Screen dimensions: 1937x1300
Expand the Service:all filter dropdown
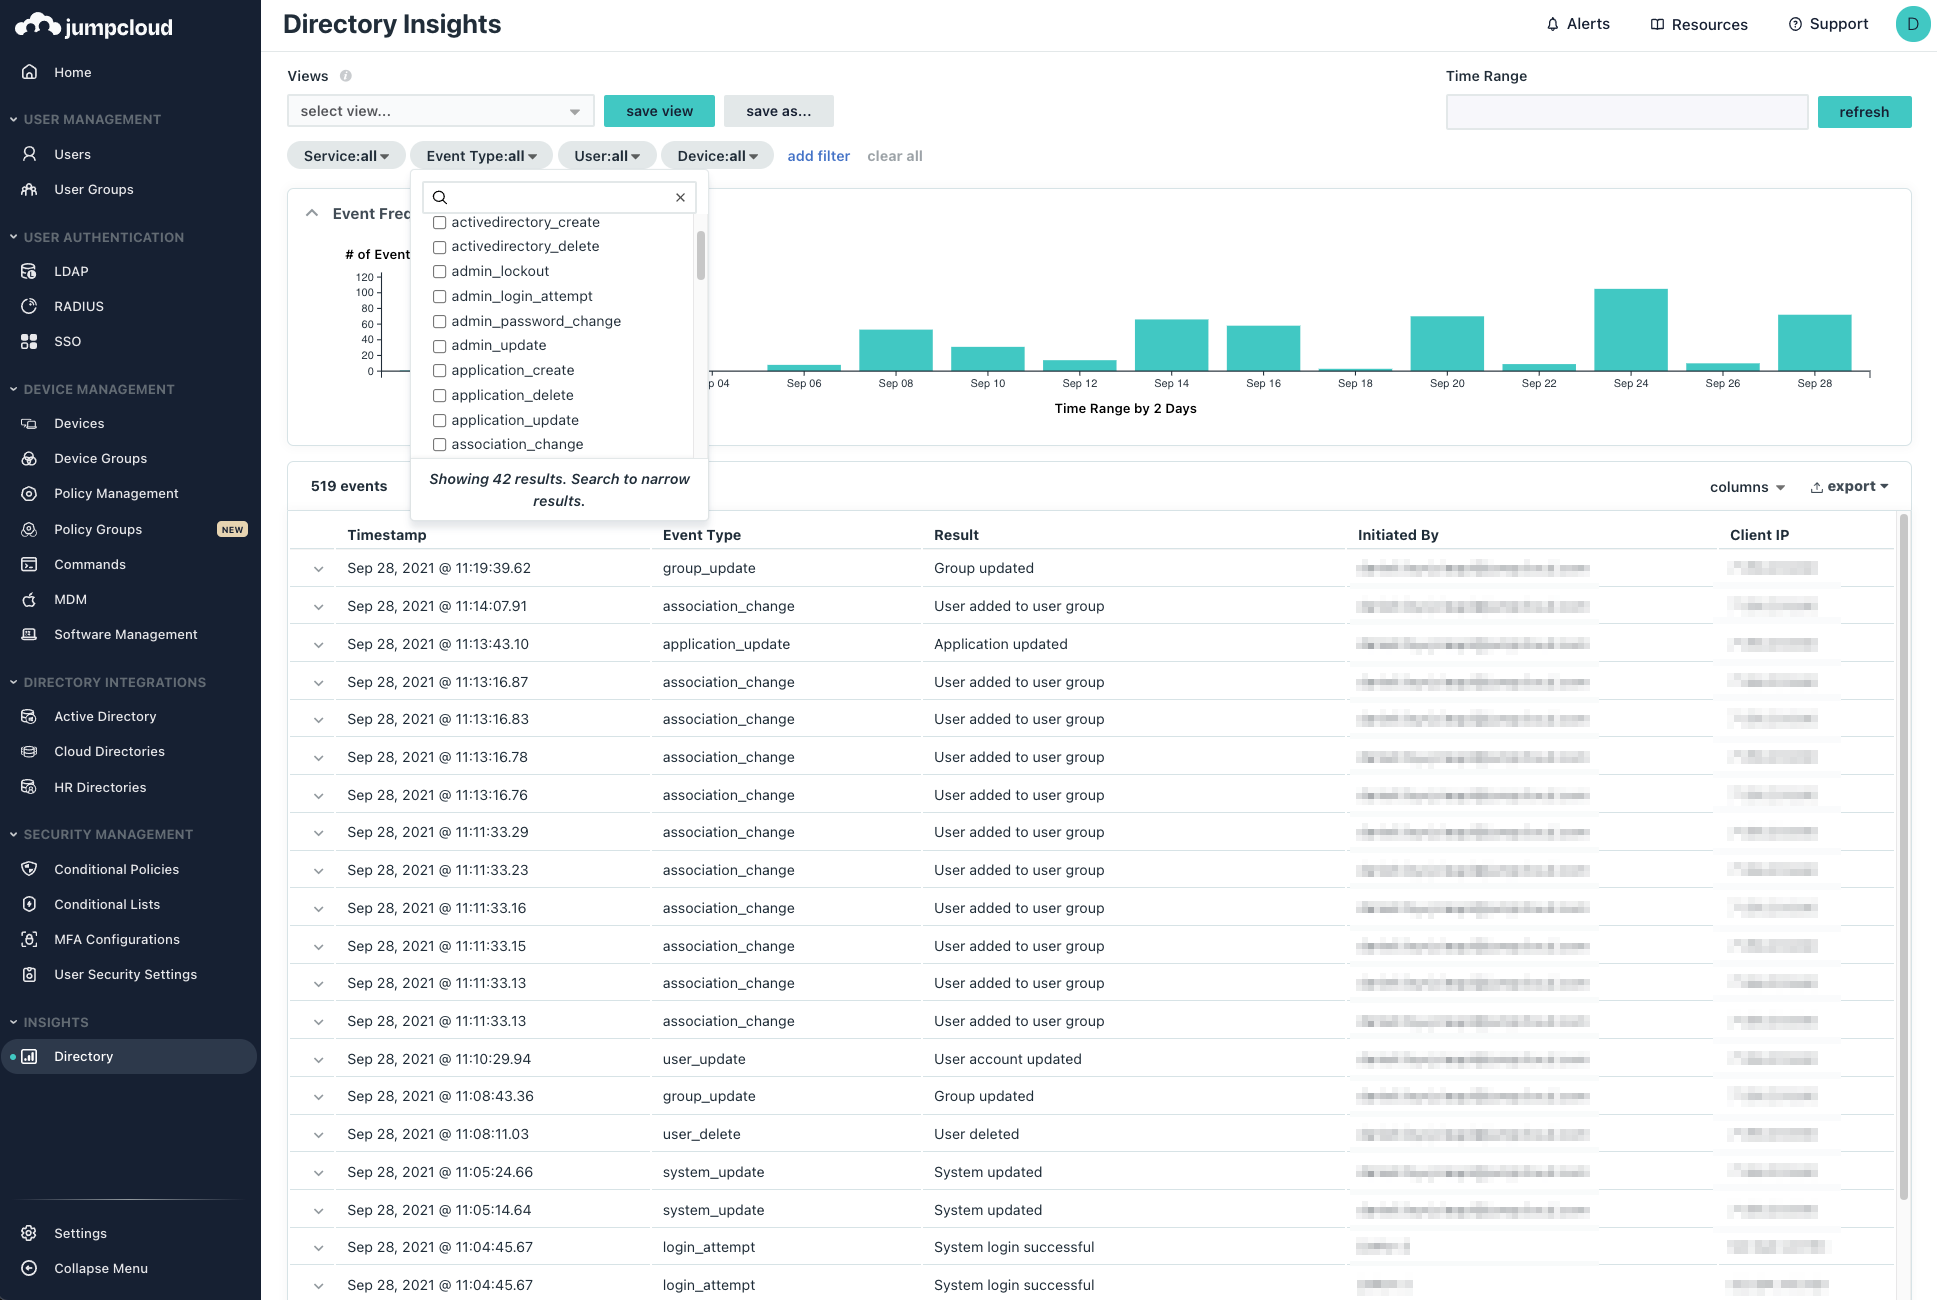point(346,156)
